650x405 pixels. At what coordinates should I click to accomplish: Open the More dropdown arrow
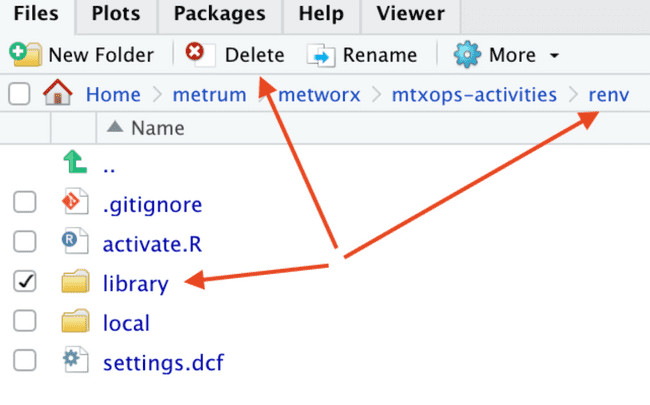pyautogui.click(x=554, y=55)
